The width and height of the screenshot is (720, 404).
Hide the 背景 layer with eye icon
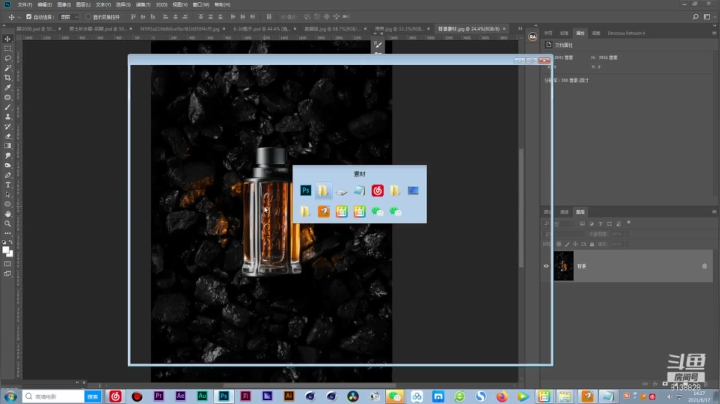click(x=546, y=266)
